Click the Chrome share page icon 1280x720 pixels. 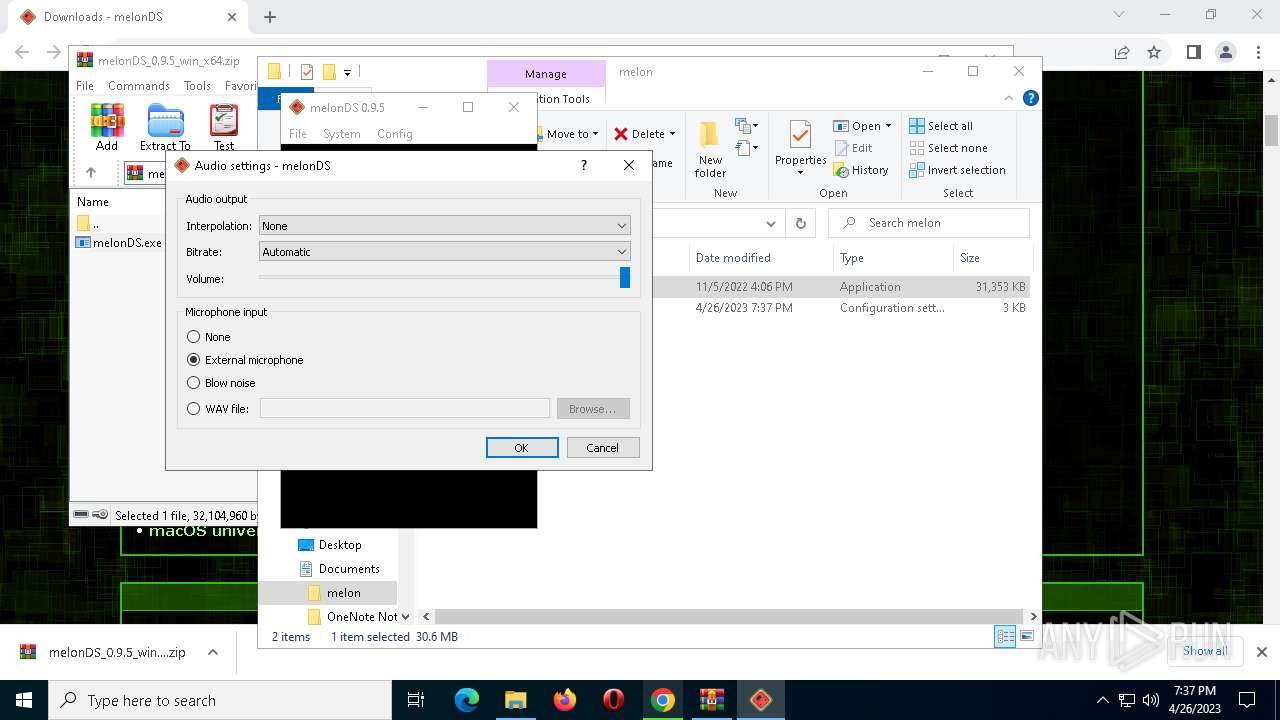[x=1122, y=52]
